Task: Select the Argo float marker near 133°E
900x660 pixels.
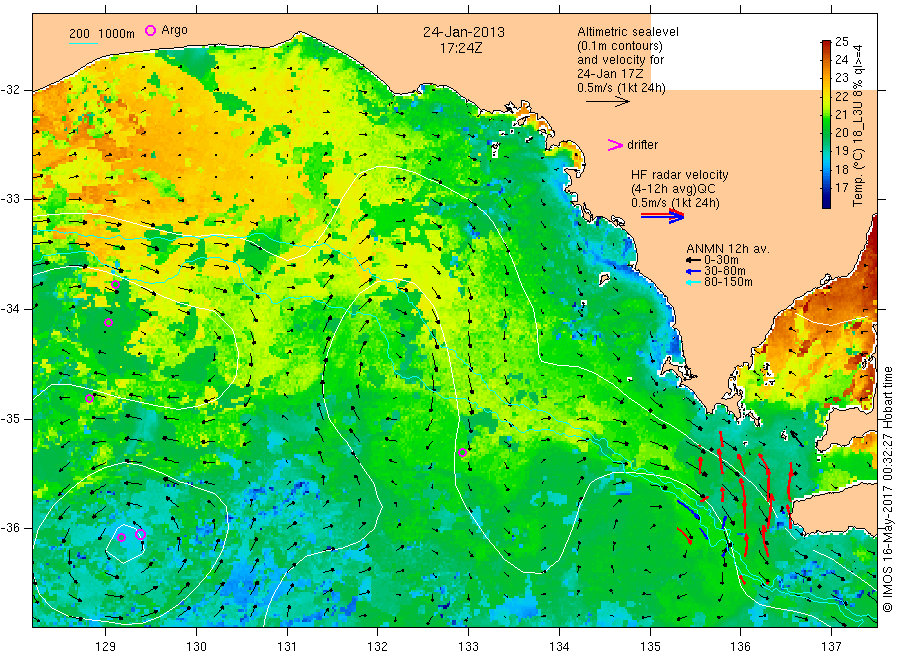Action: pyautogui.click(x=462, y=452)
